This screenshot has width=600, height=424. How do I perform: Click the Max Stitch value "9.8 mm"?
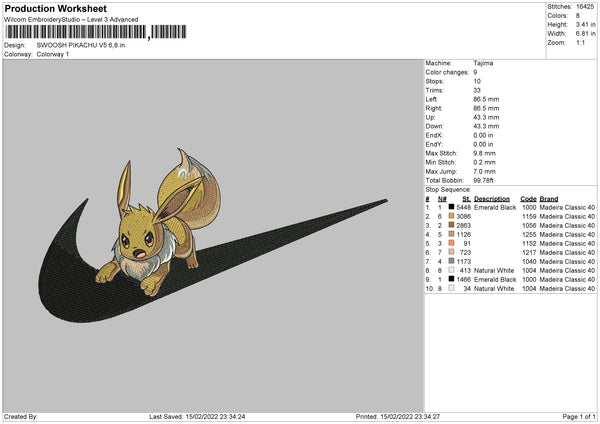484,153
